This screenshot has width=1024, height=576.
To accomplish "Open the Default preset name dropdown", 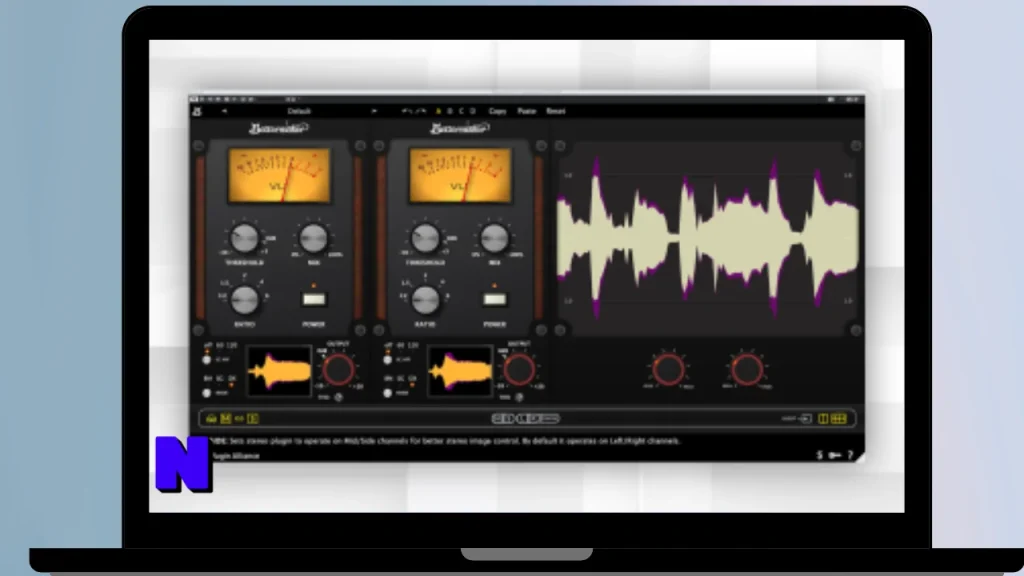I will (299, 112).
